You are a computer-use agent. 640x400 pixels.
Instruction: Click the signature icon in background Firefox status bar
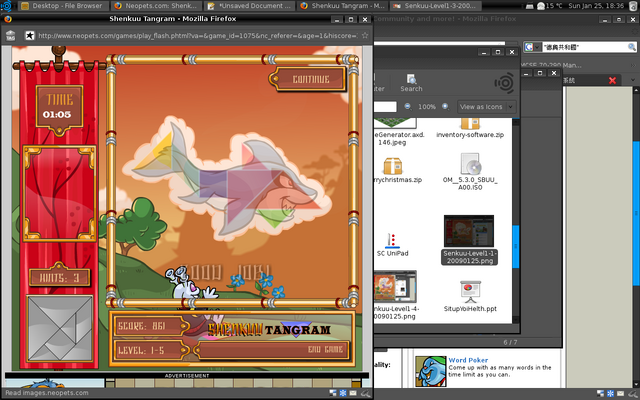[x=633, y=393]
